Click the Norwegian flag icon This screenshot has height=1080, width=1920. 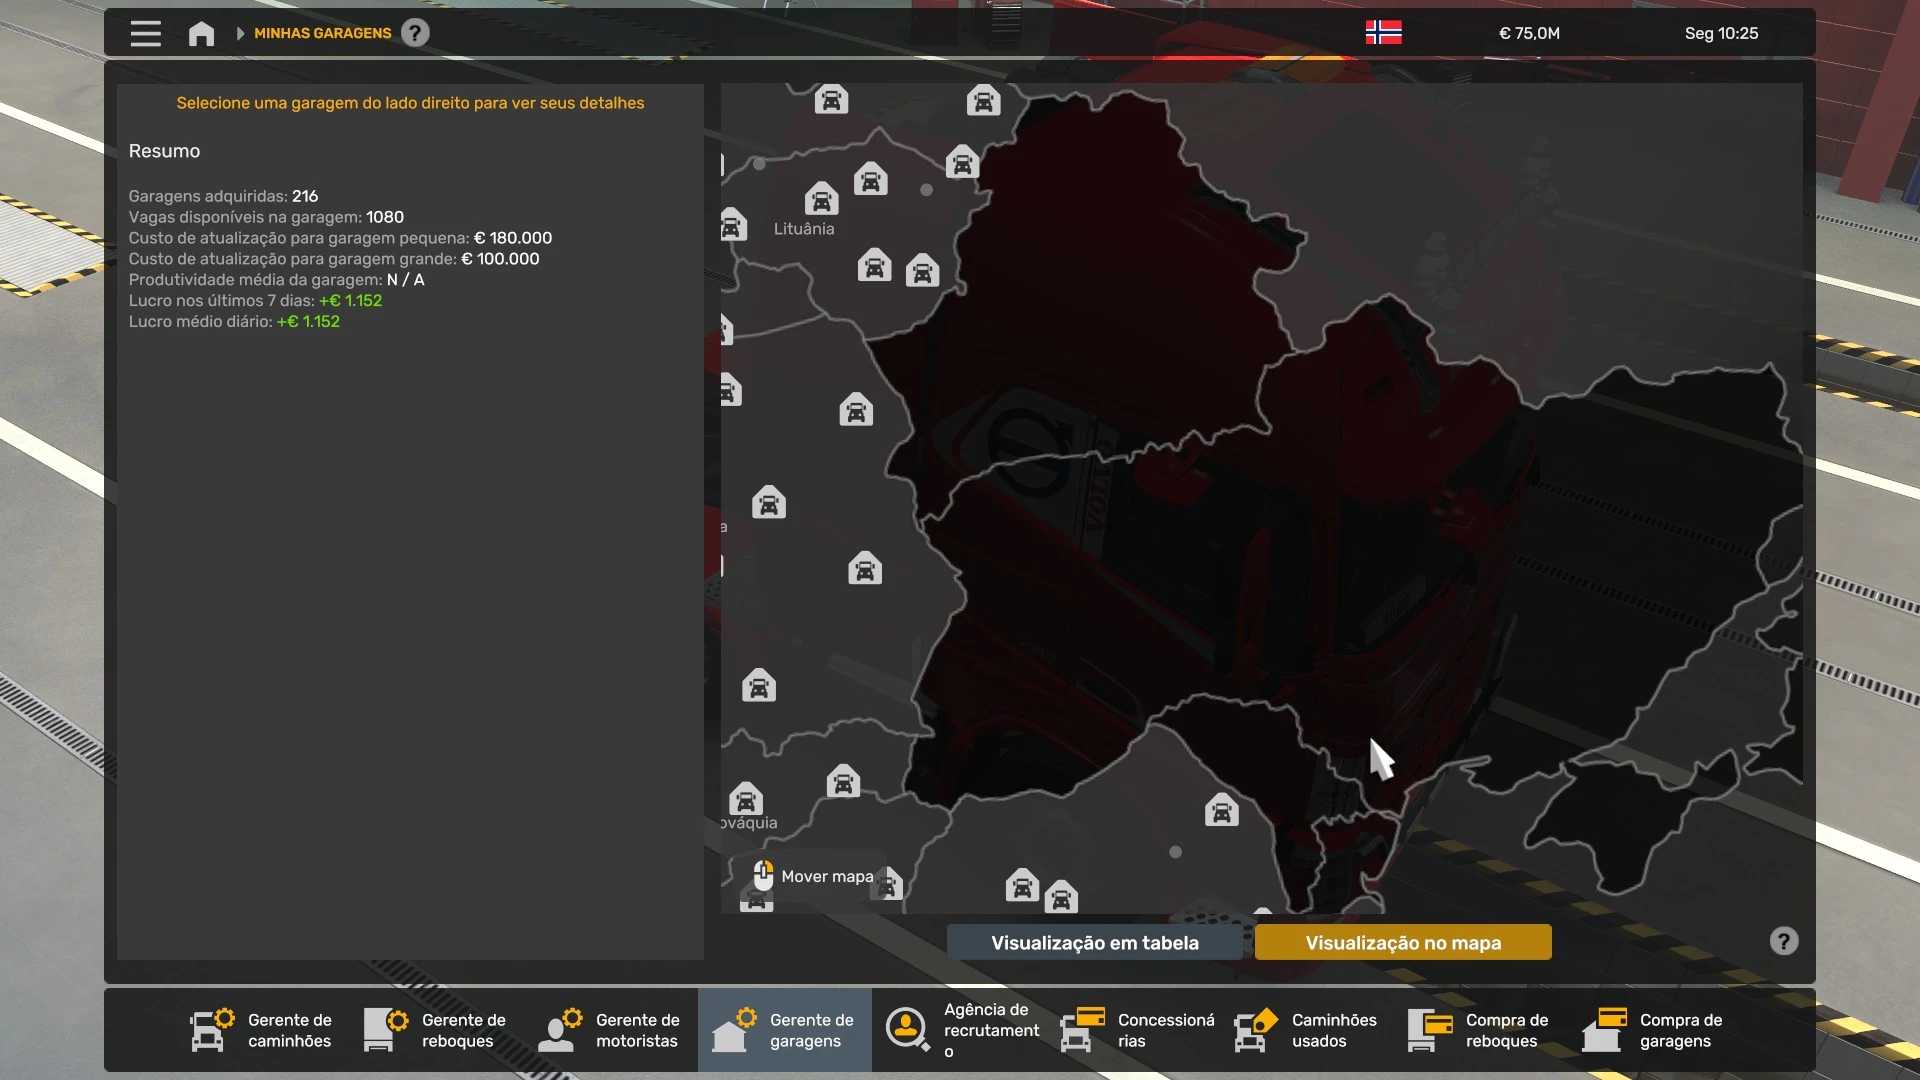(x=1383, y=33)
